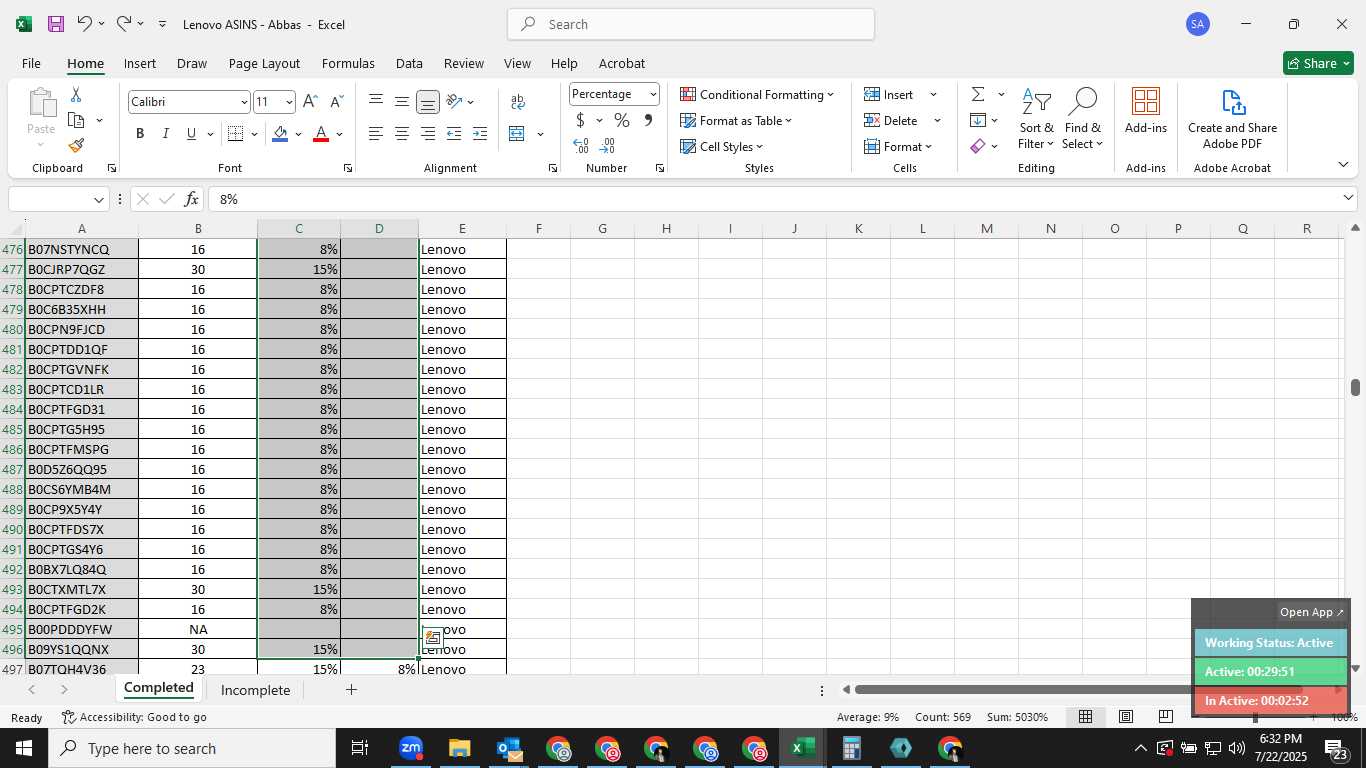Open Outlook from the taskbar

(509, 748)
